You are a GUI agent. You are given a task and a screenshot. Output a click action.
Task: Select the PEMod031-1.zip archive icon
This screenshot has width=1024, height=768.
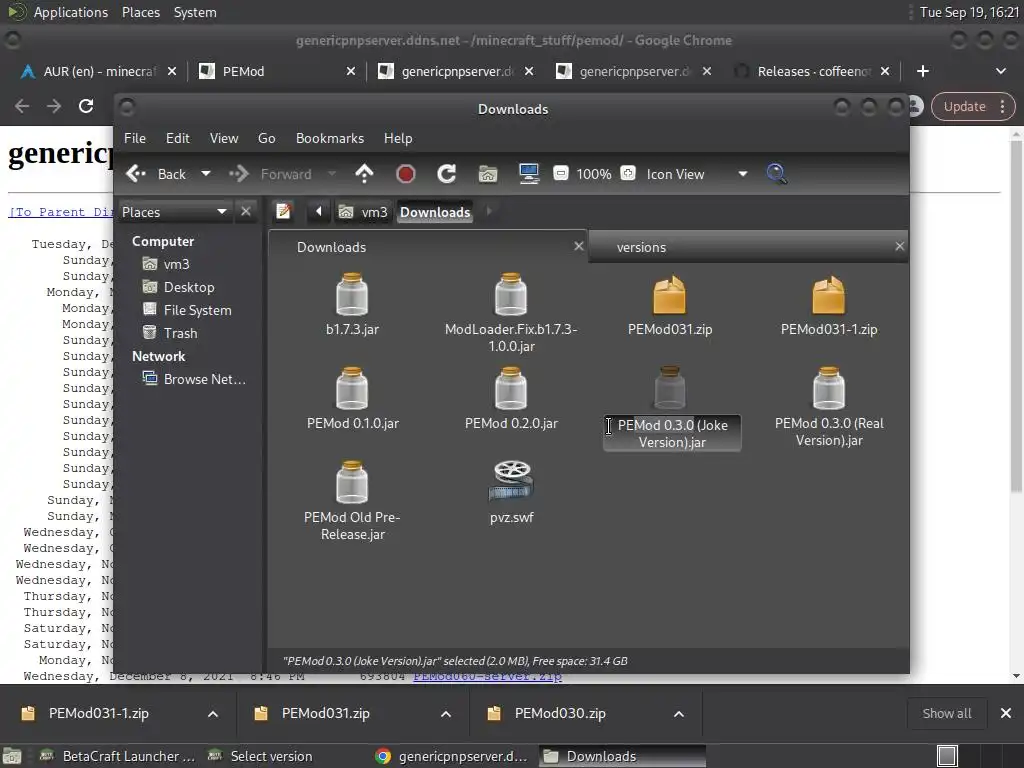[829, 295]
